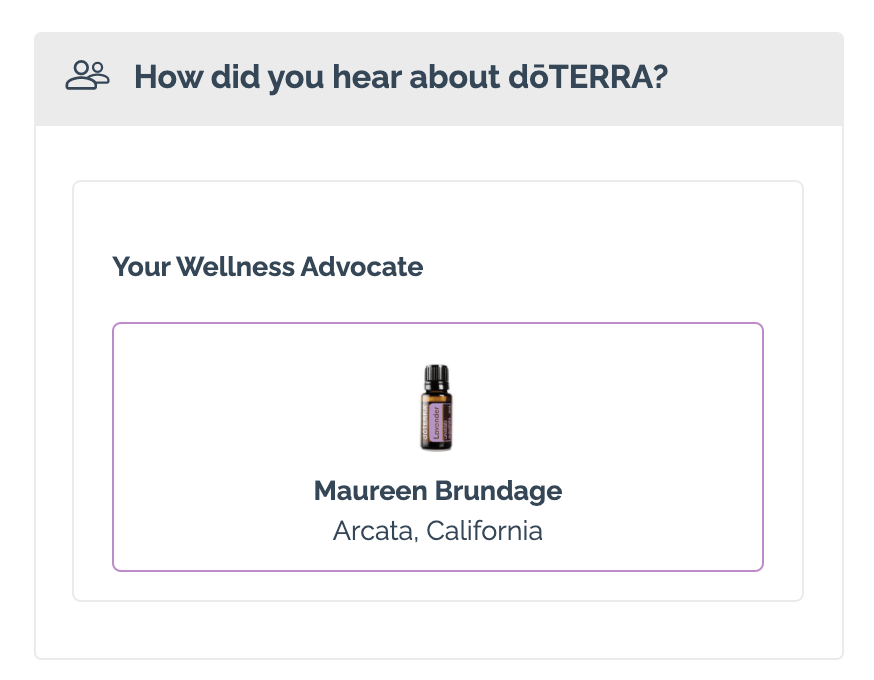Viewport: 874px width, 680px height.
Task: Click the black cap of the oil bottle
Action: pyautogui.click(x=436, y=377)
